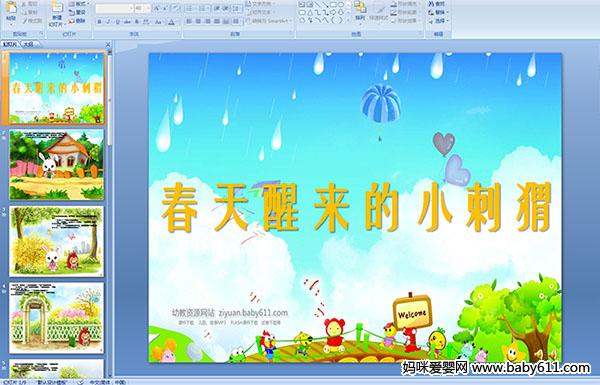Toggle Italic formatting
This screenshot has width=600, height=385.
point(108,22)
